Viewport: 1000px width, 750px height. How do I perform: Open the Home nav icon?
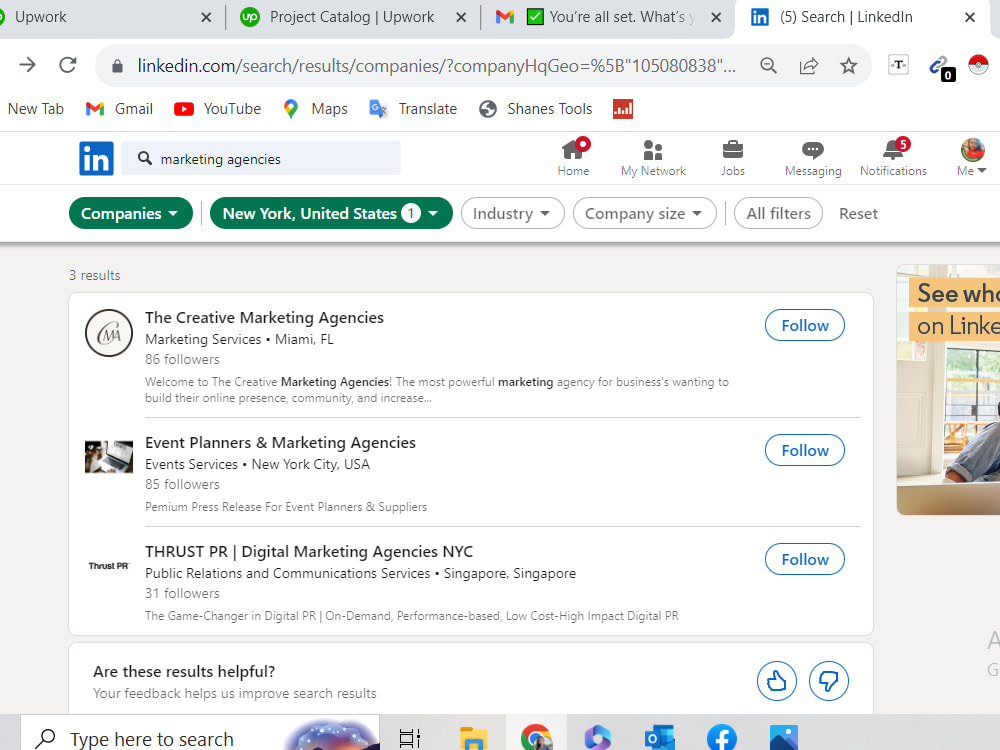click(573, 158)
